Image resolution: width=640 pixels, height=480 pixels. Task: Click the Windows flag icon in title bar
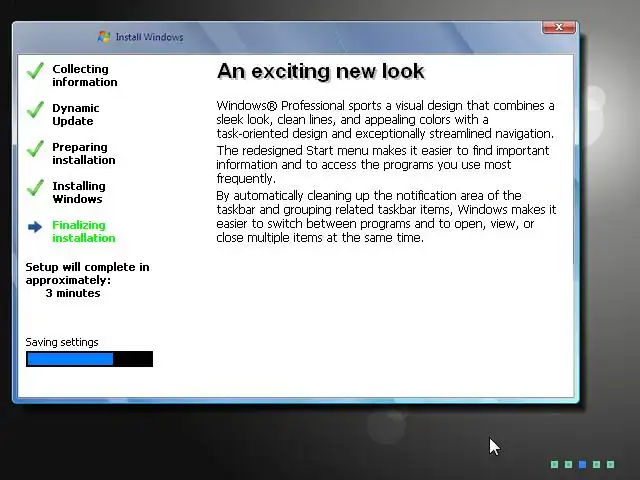[x=104, y=37]
